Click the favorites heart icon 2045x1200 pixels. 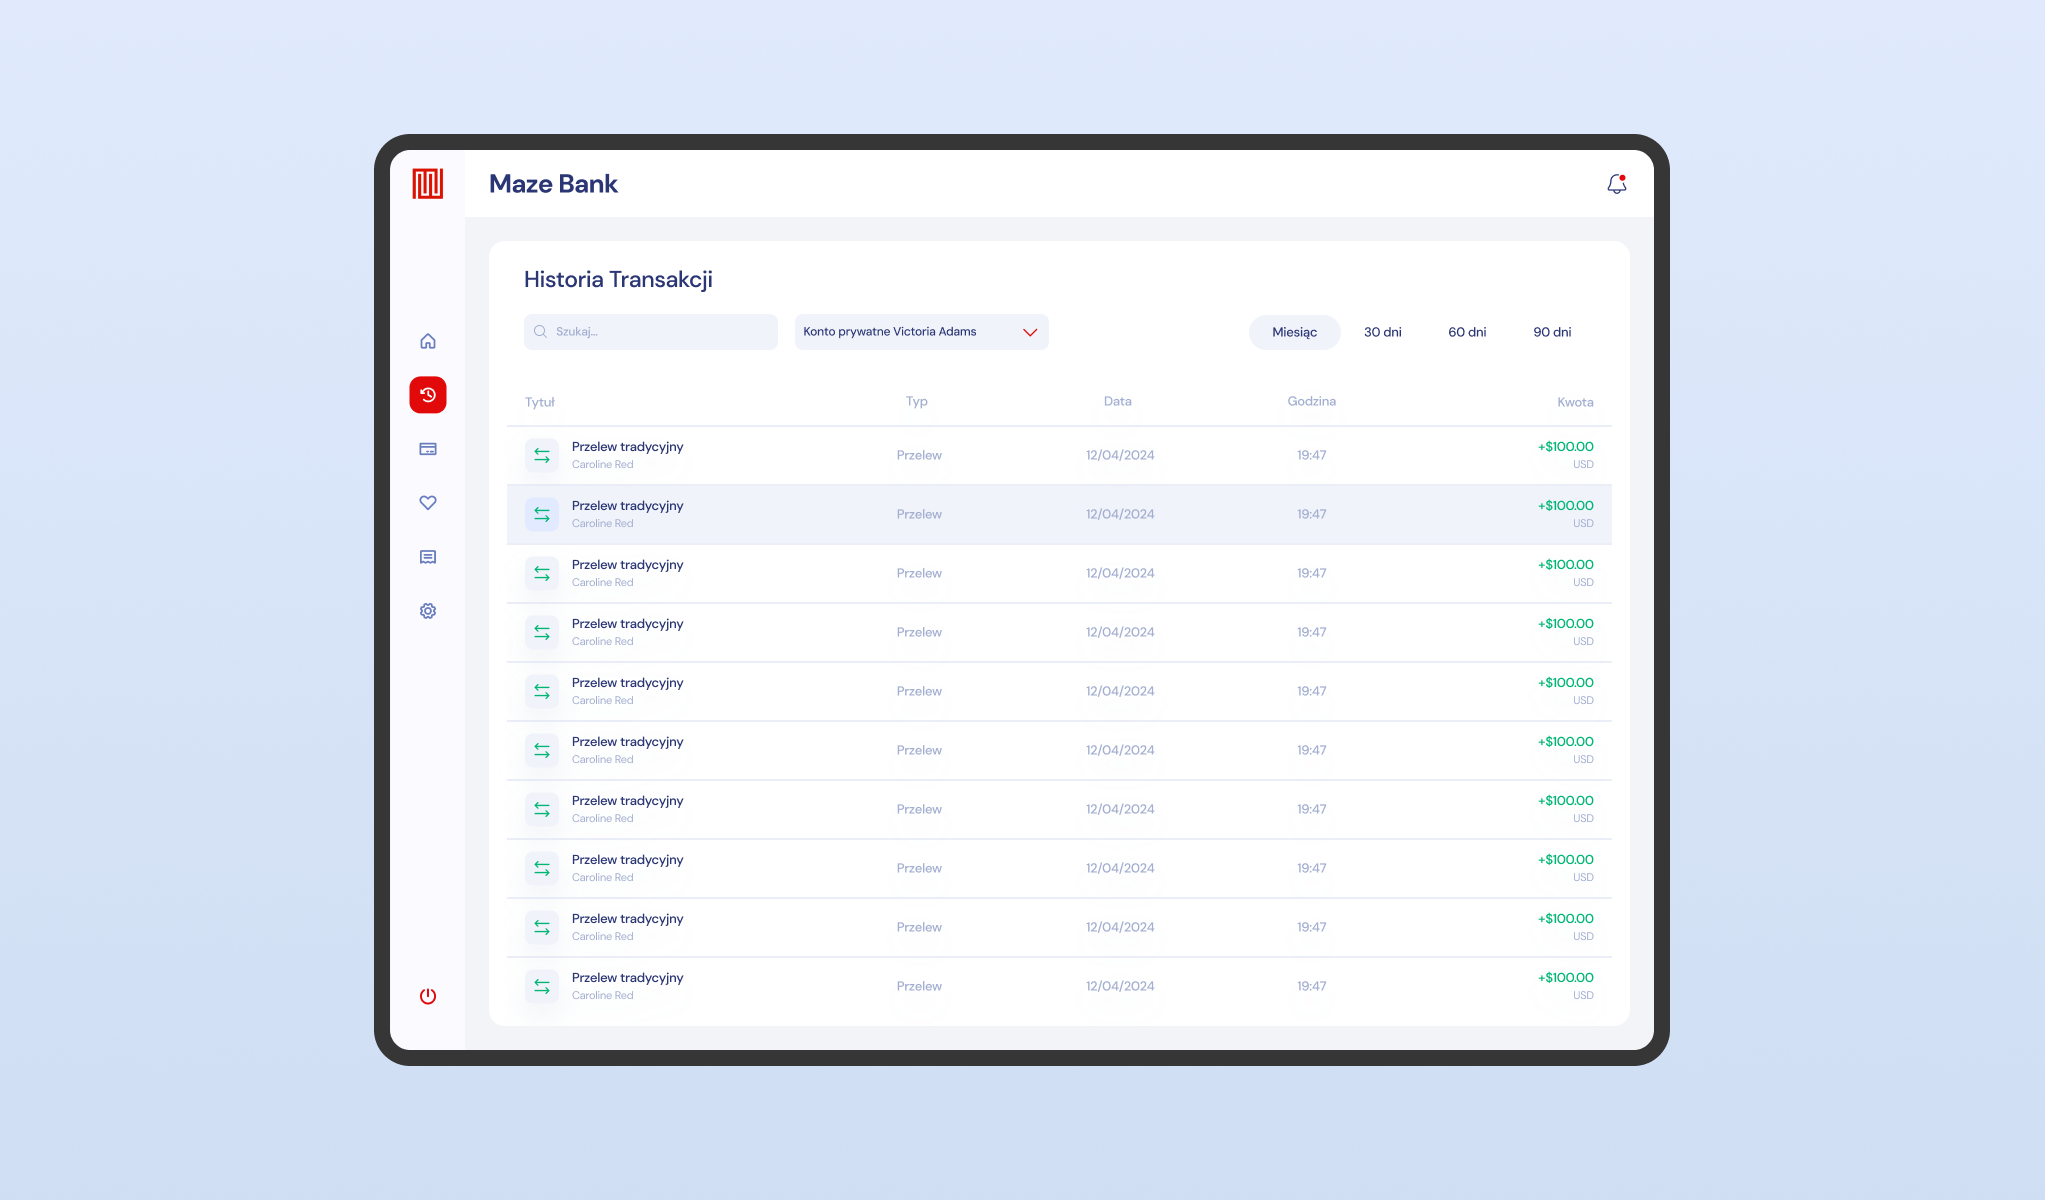[428, 502]
